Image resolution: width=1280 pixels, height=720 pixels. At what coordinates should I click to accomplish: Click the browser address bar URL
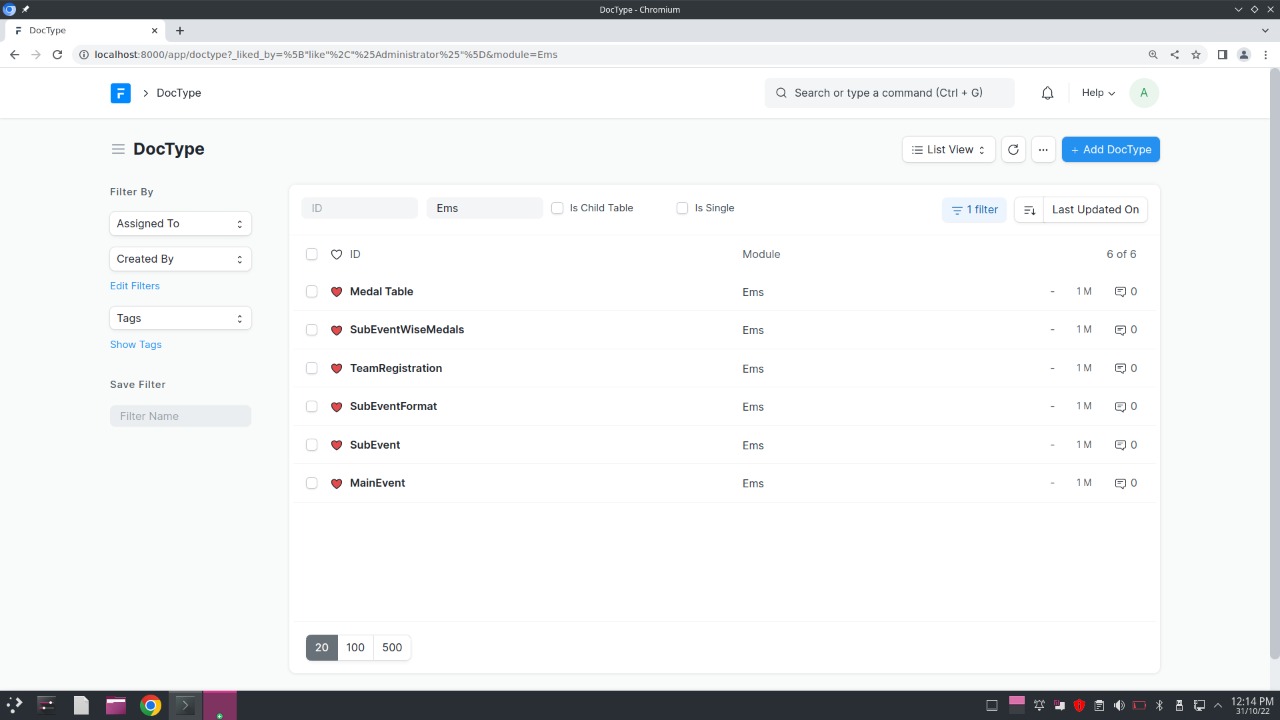click(x=325, y=55)
